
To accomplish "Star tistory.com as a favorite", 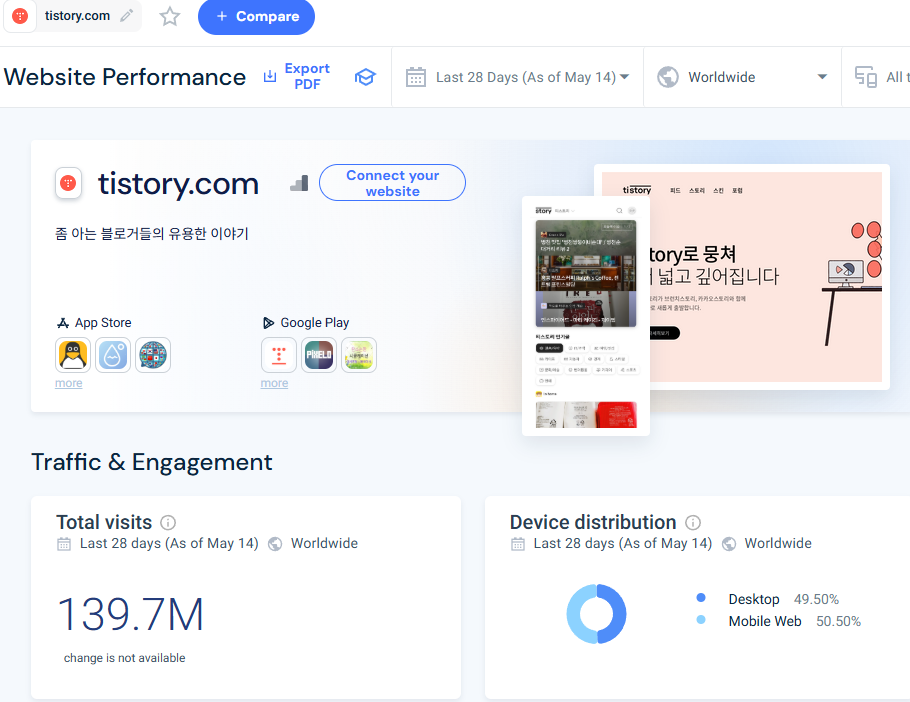I will [x=169, y=16].
